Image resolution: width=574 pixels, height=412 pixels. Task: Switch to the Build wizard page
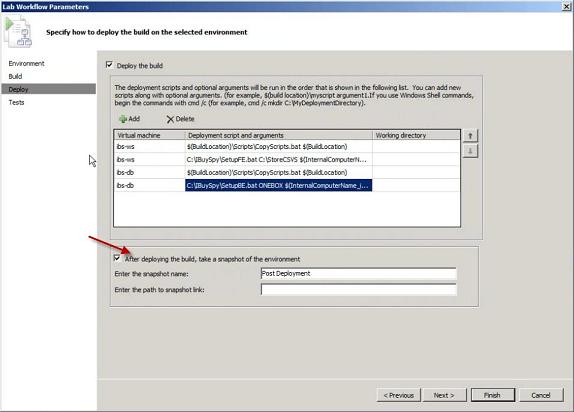15,76
